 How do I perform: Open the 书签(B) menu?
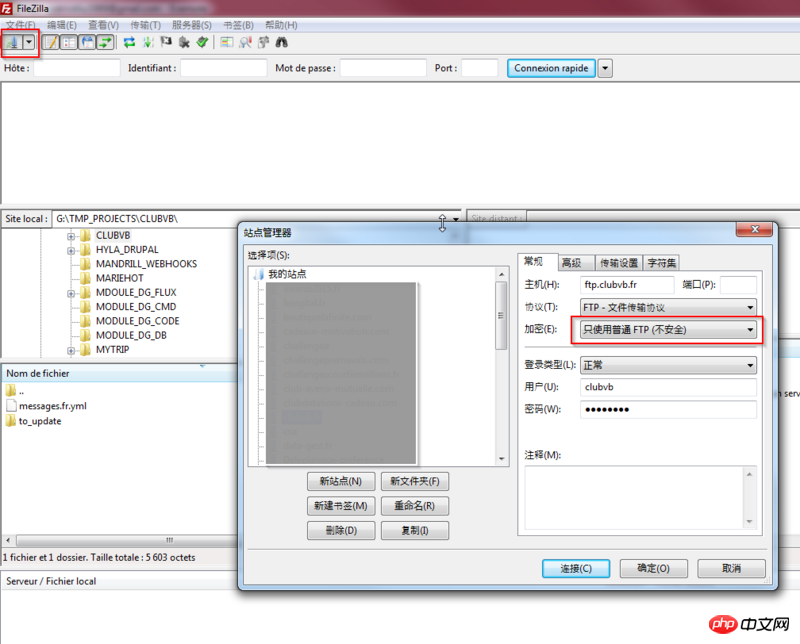(238, 25)
